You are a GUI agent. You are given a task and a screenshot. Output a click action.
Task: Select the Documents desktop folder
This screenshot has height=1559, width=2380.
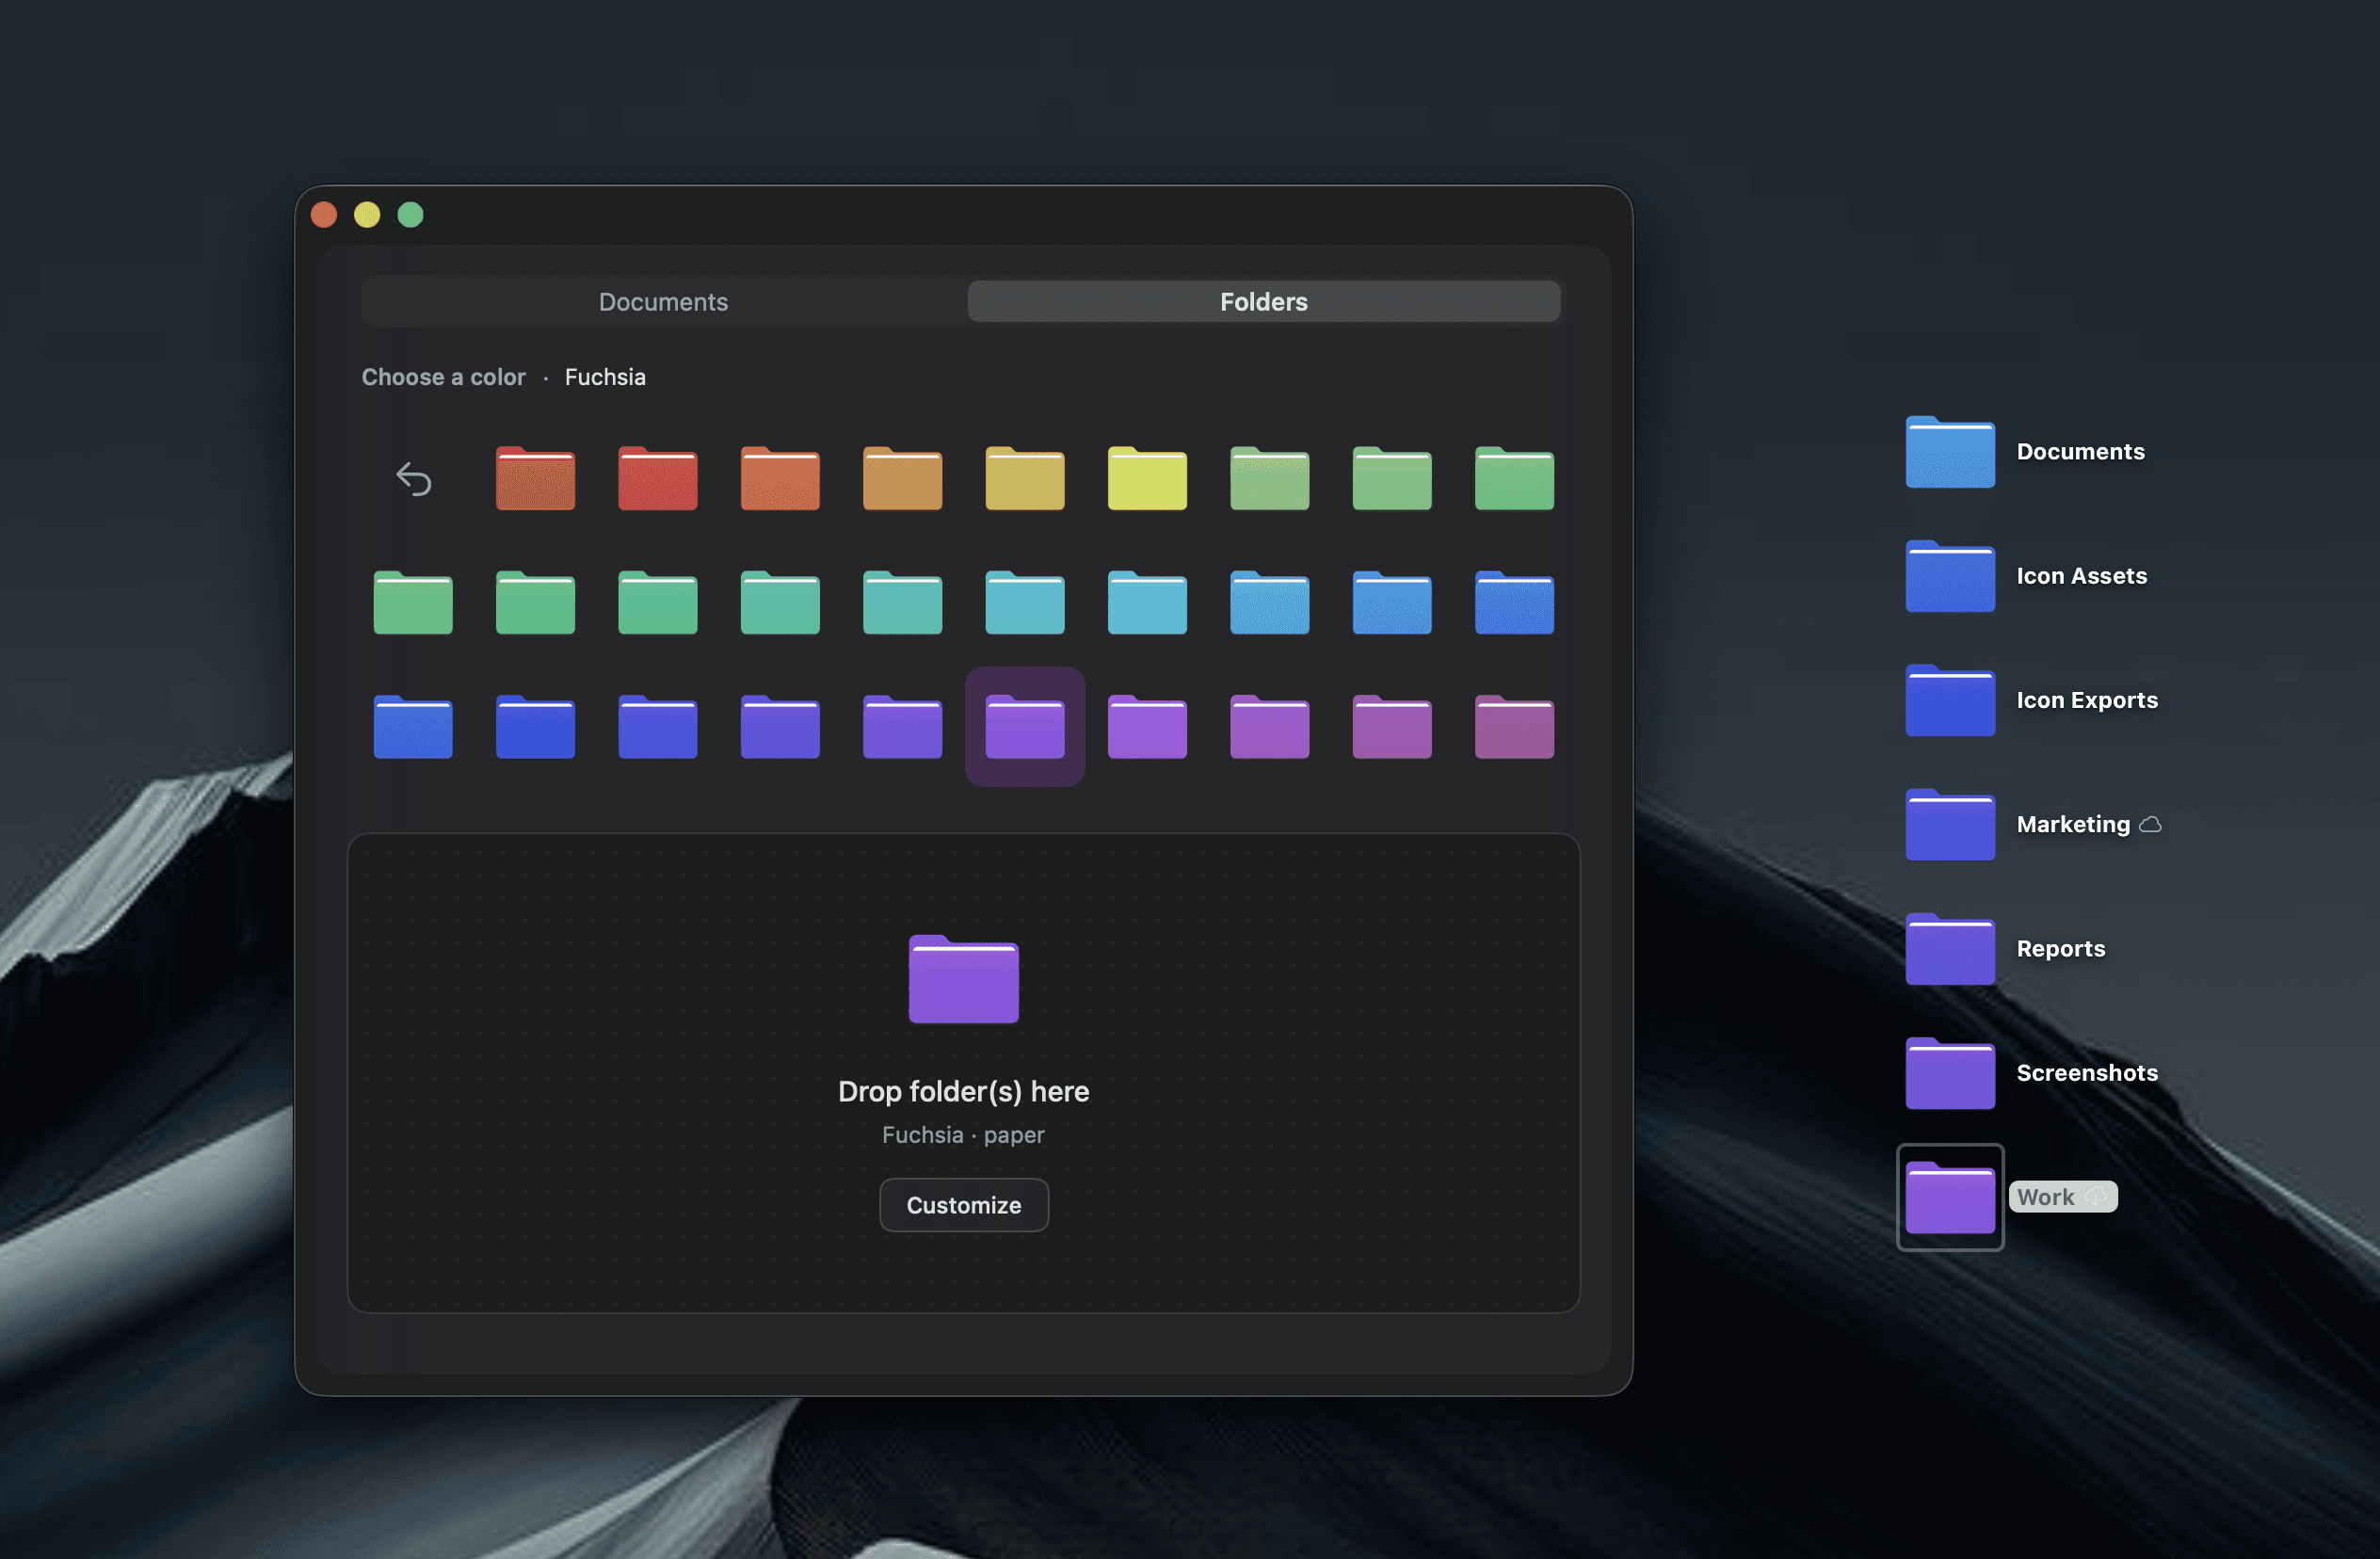pyautogui.click(x=1949, y=453)
